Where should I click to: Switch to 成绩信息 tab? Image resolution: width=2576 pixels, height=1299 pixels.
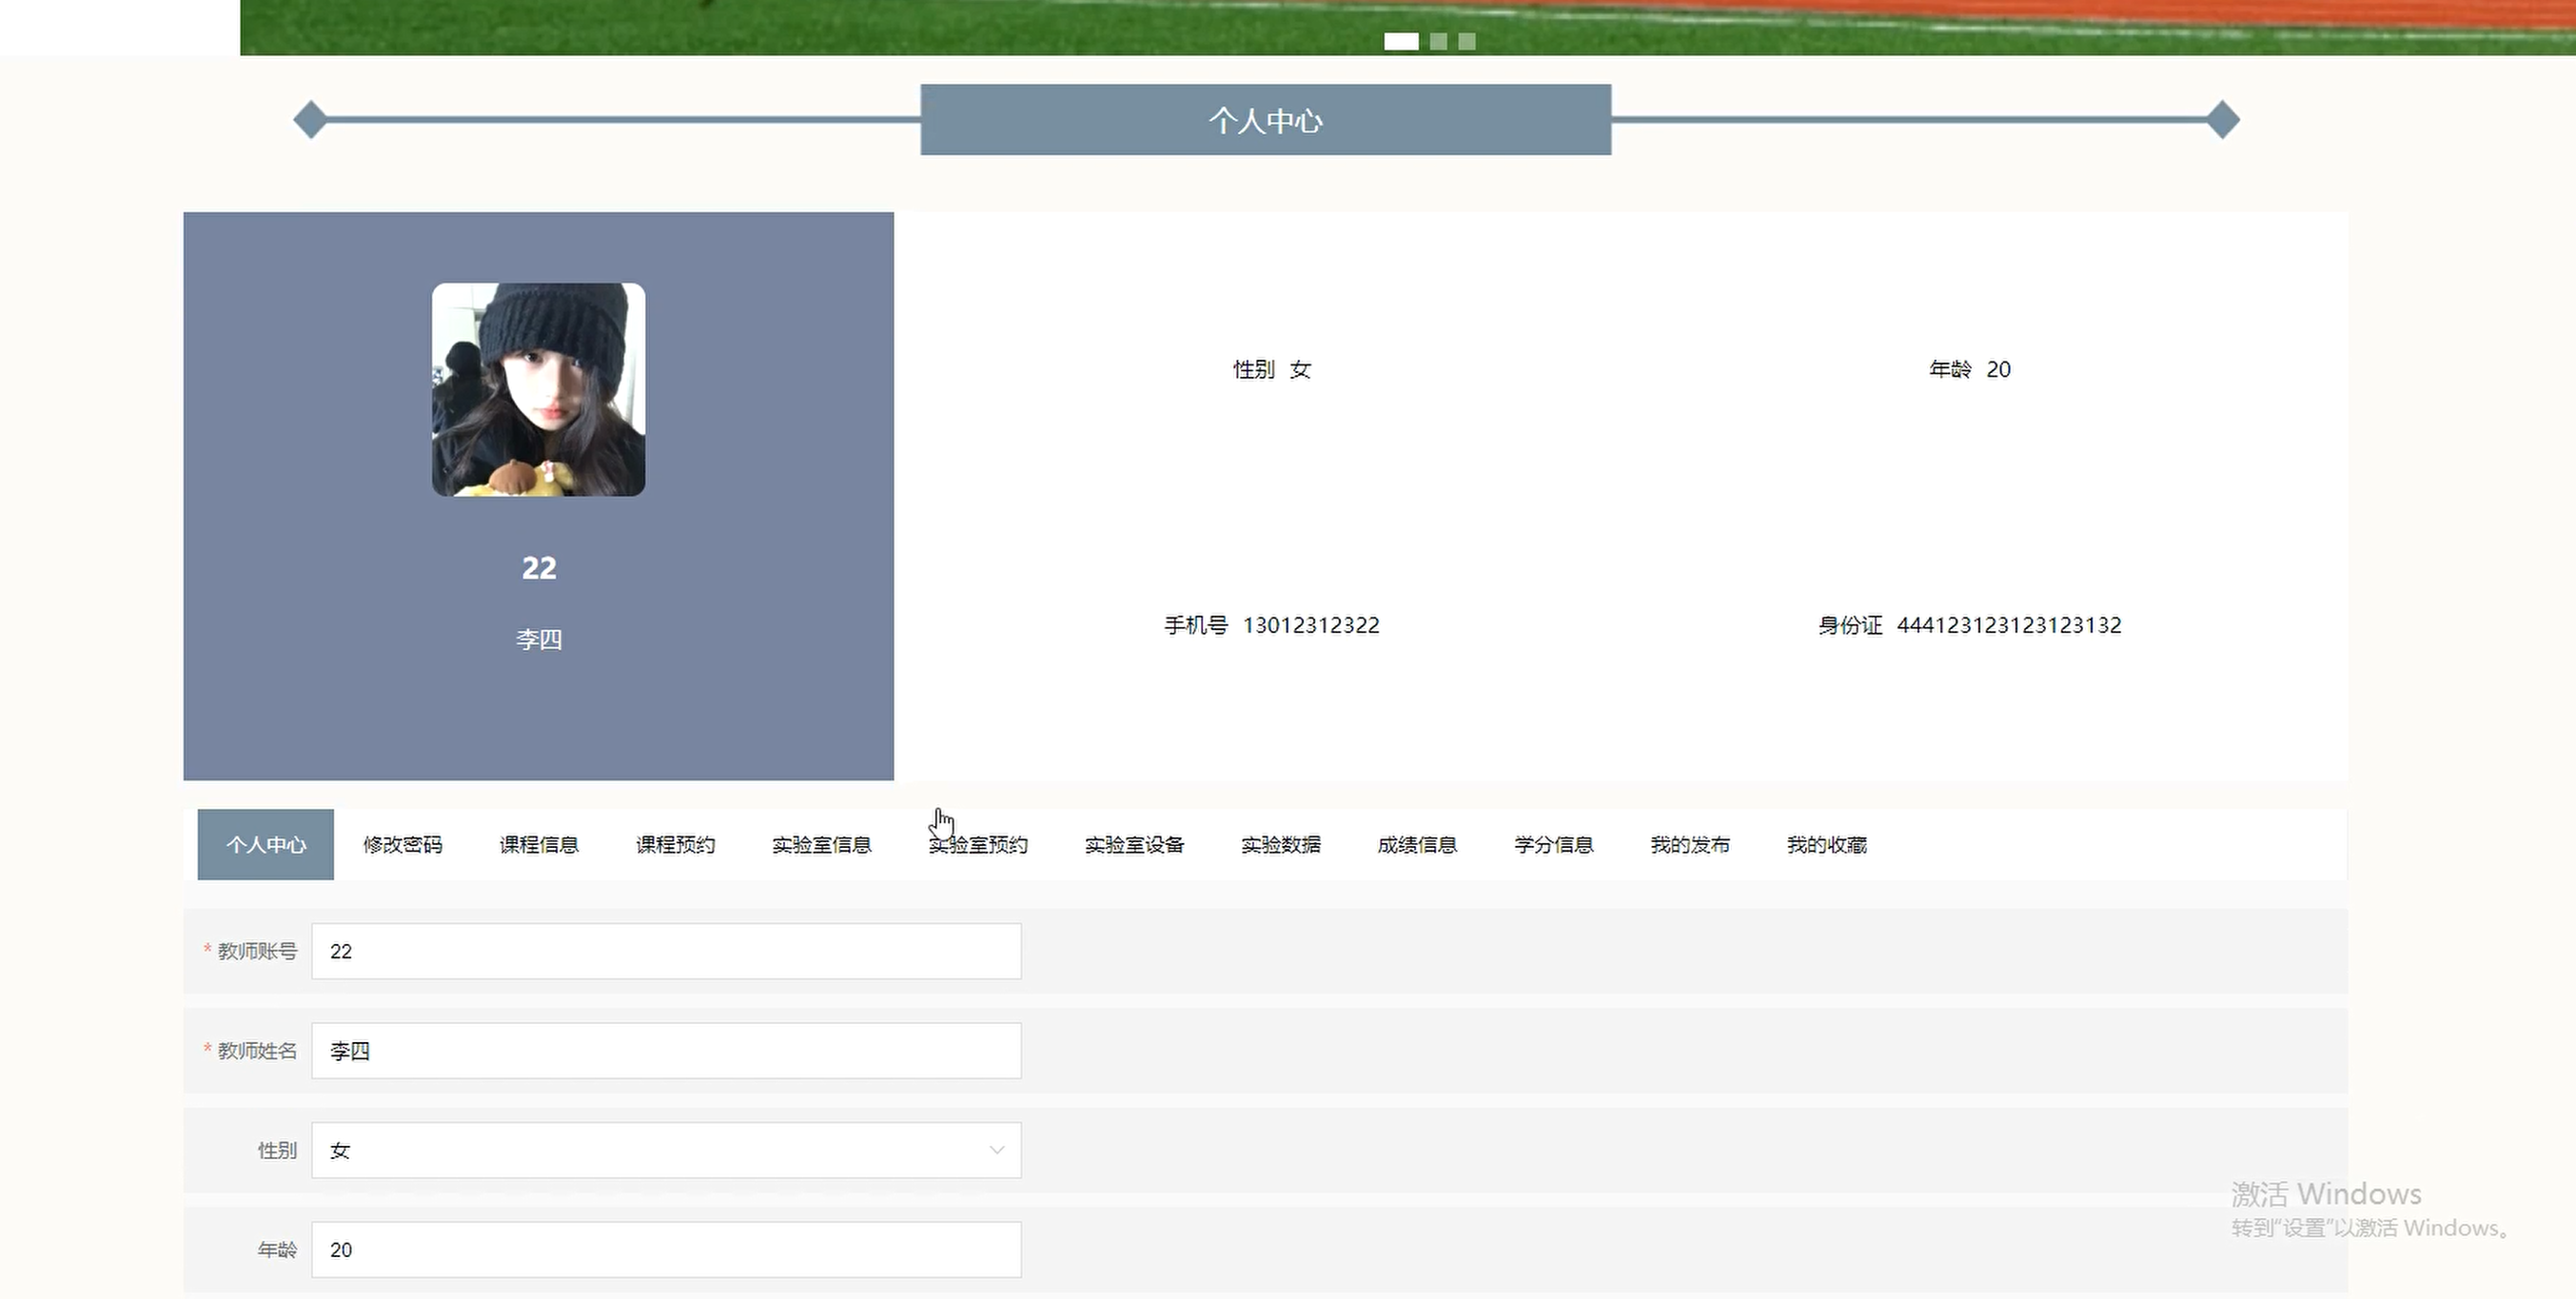[x=1417, y=845]
